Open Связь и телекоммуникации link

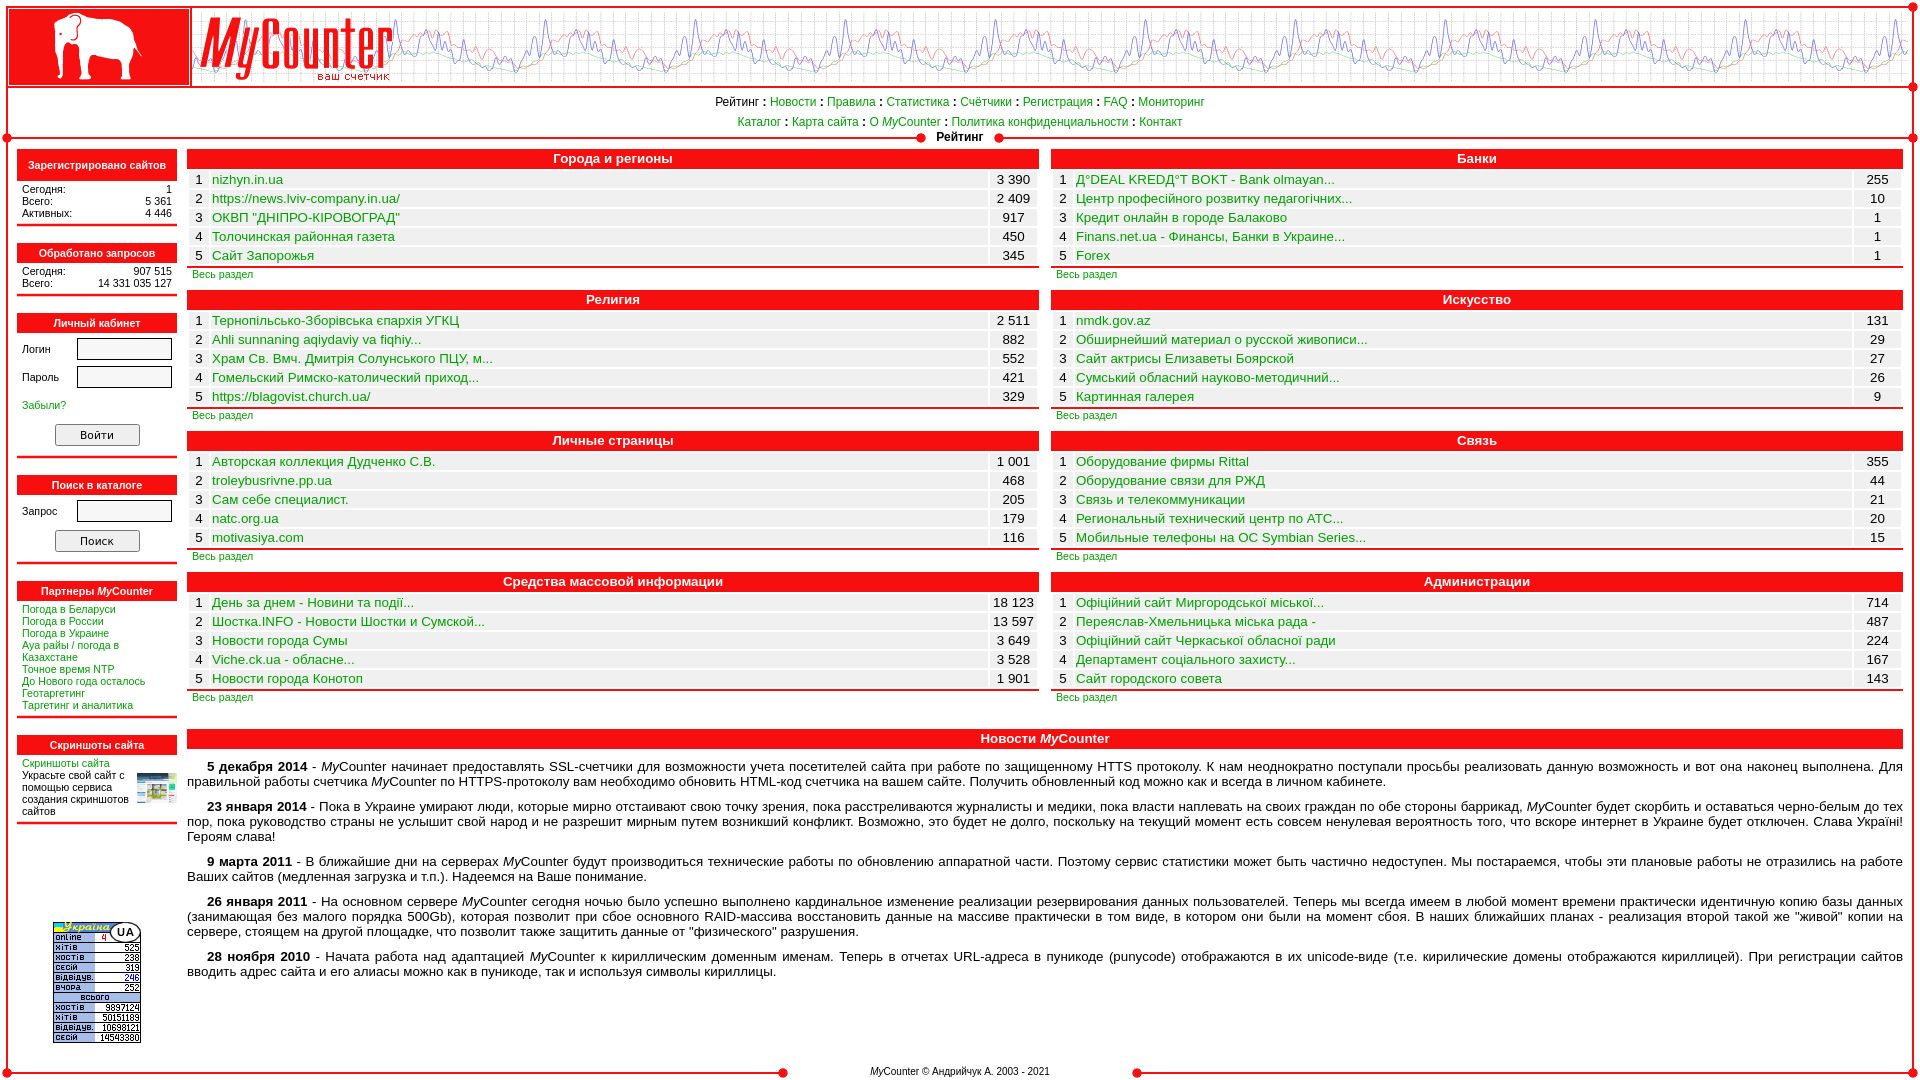click(1160, 500)
